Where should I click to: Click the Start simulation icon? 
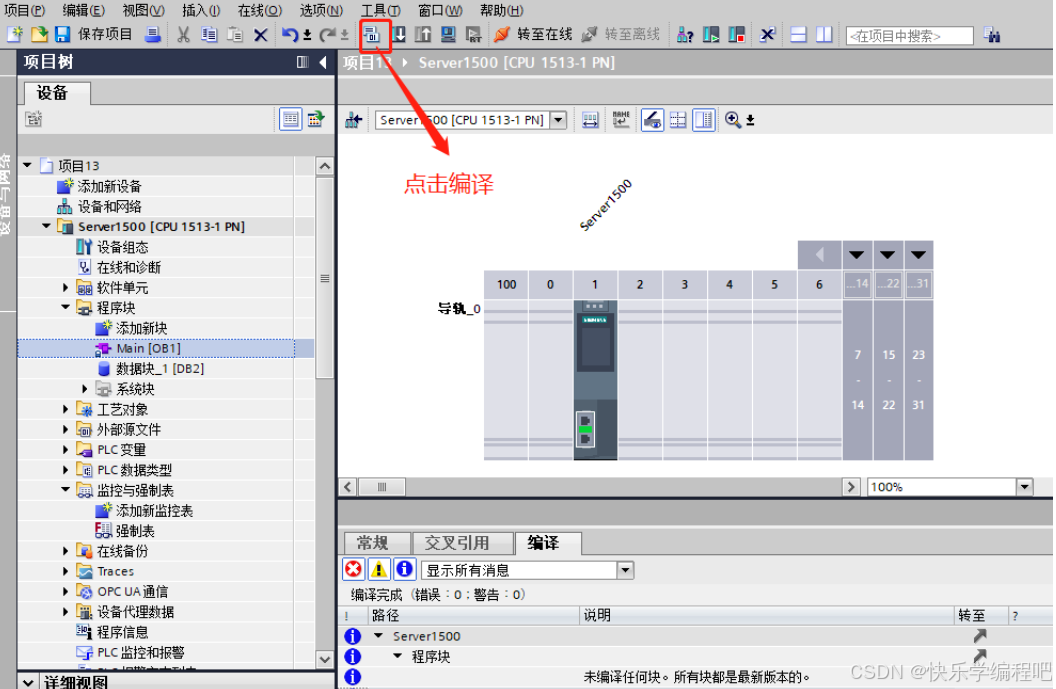click(448, 34)
